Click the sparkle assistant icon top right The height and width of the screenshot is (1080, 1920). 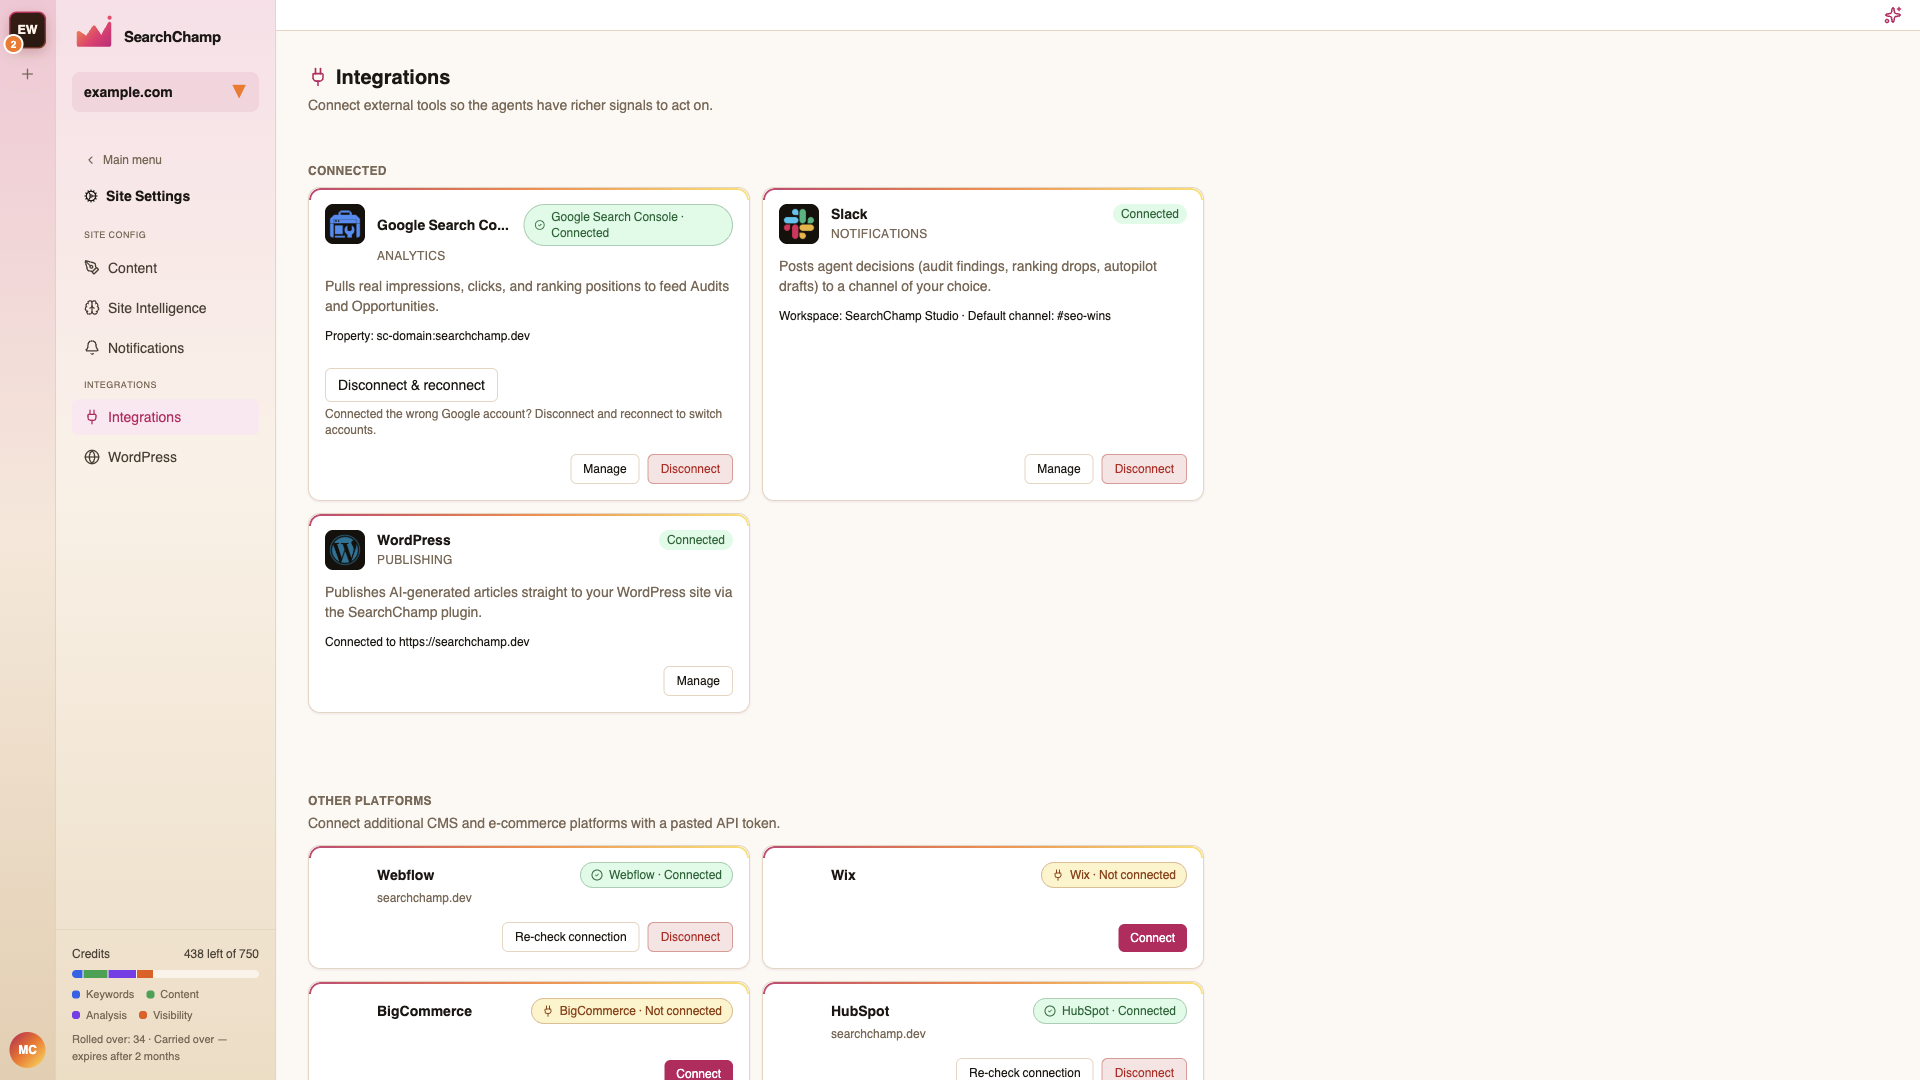pyautogui.click(x=1892, y=15)
